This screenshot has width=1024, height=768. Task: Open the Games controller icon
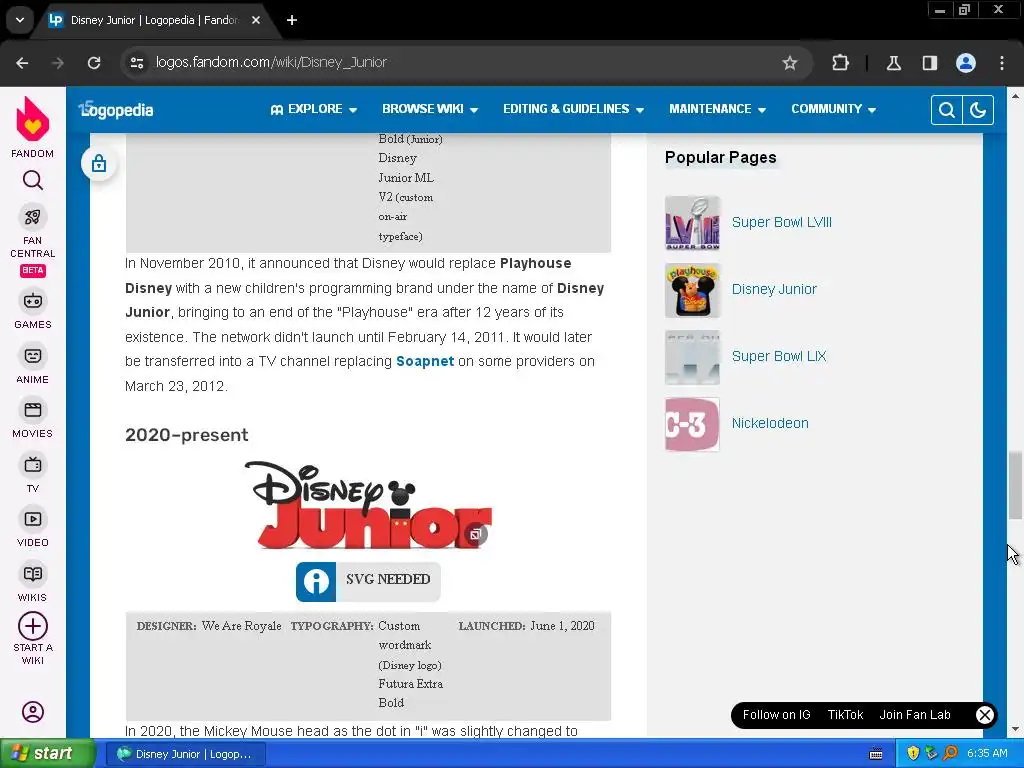tap(33, 301)
